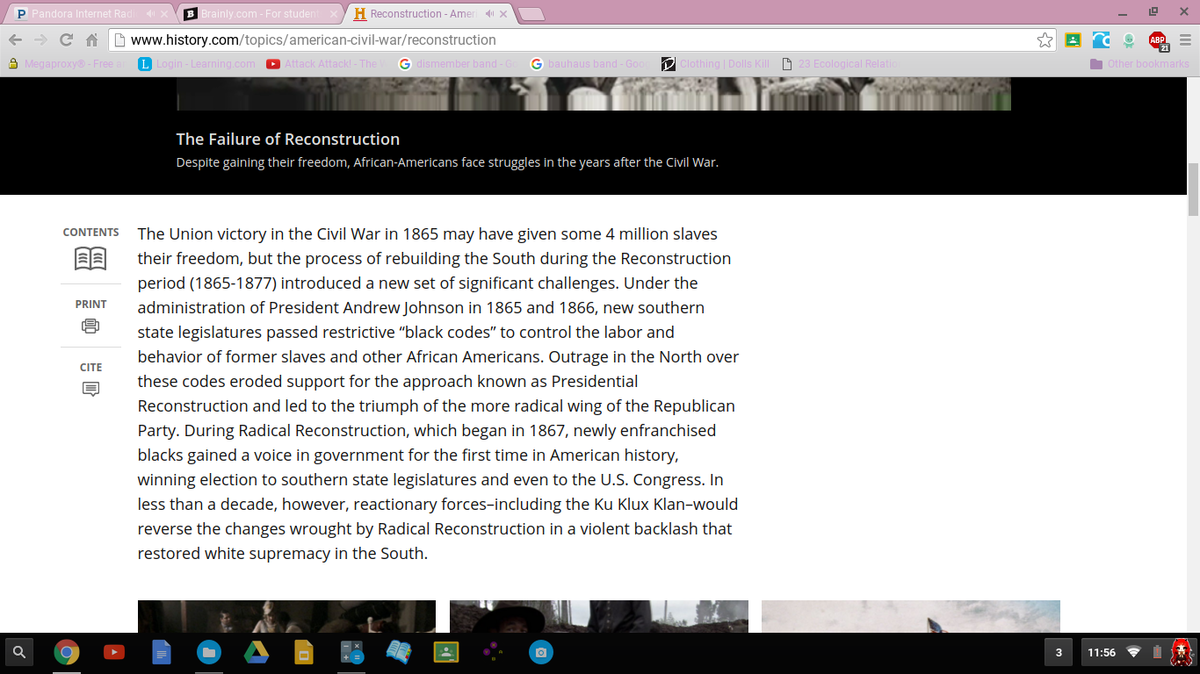
Task: Open the middle video thumbnail below article
Action: click(x=599, y=616)
